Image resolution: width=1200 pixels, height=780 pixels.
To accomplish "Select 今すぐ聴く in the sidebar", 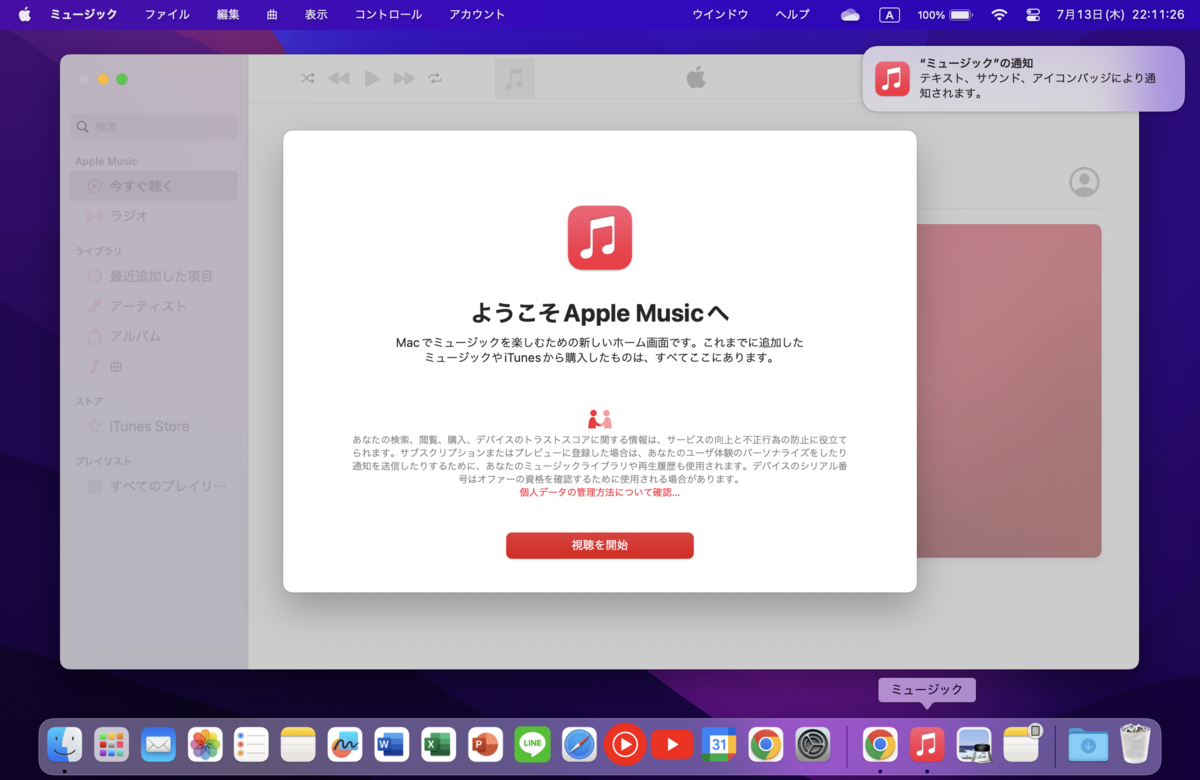I will pos(154,186).
